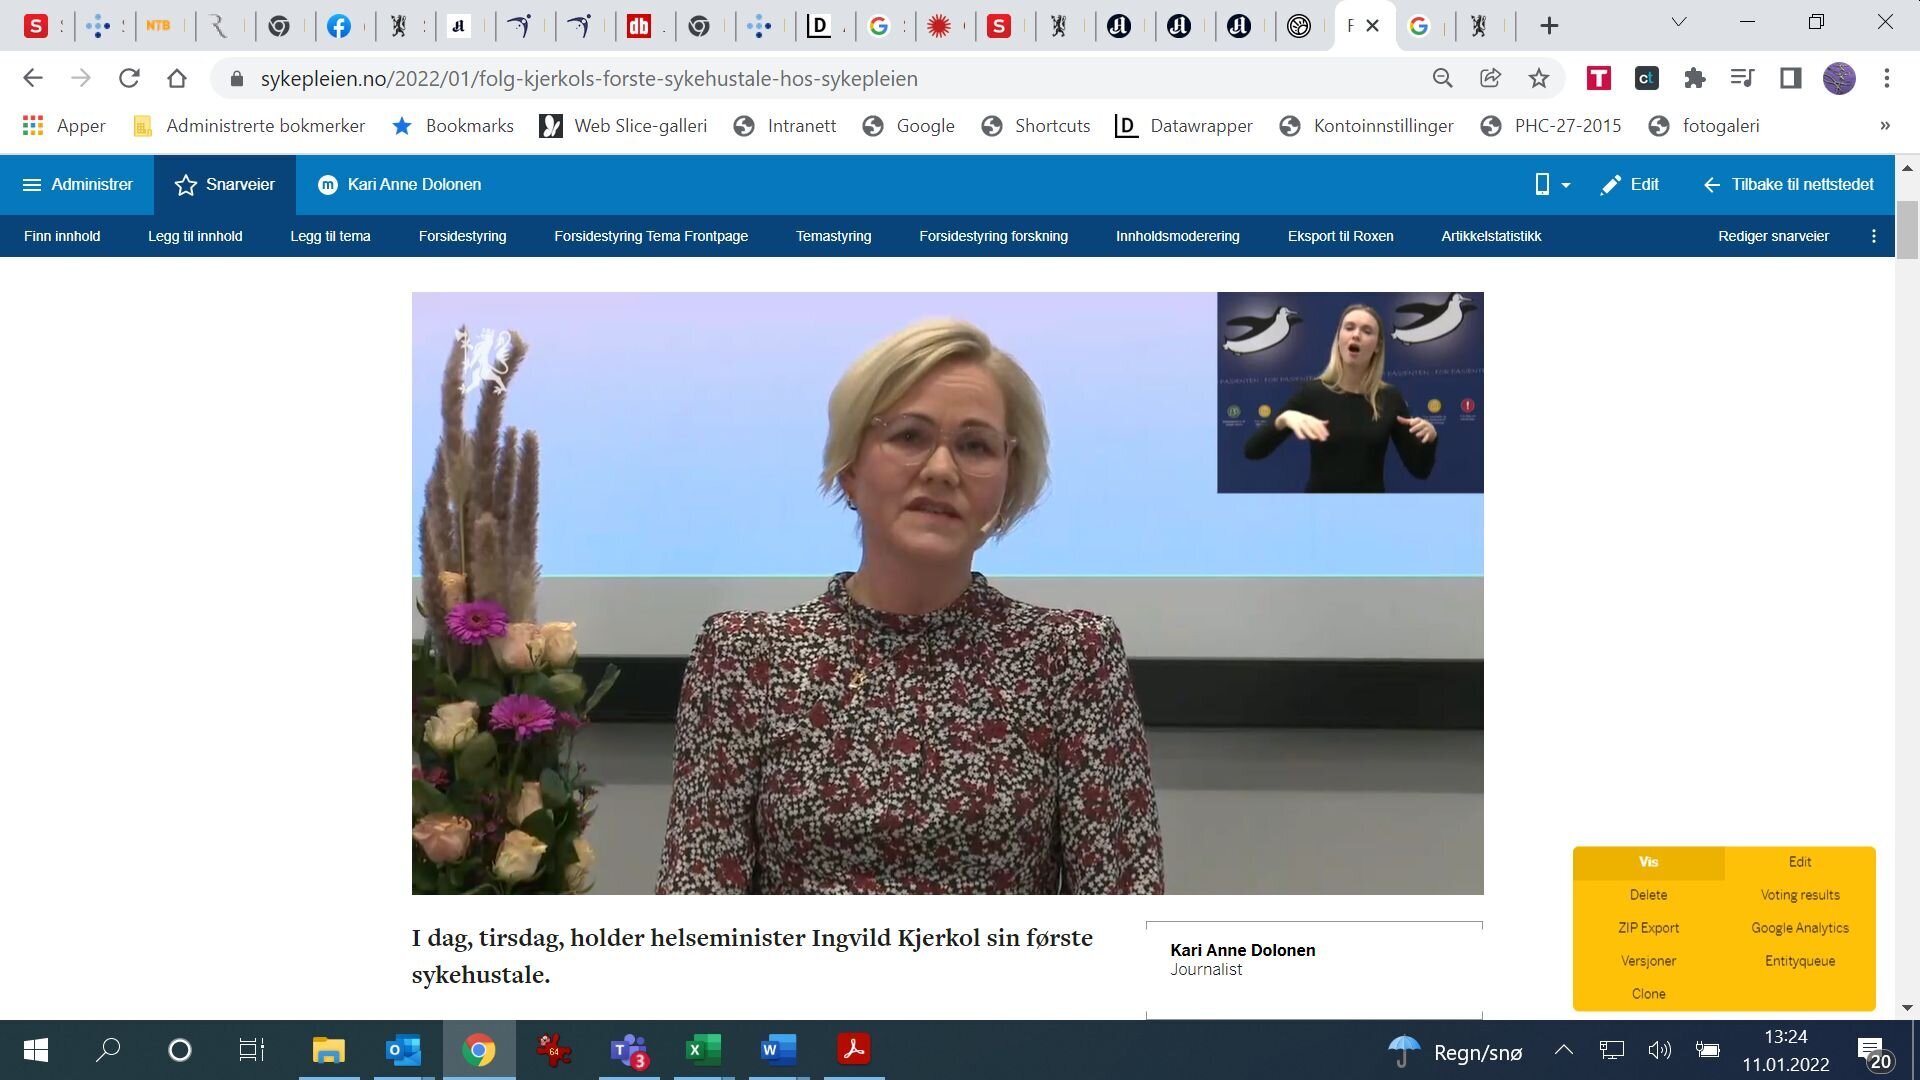Show hidden system tray icons

[x=1563, y=1050]
